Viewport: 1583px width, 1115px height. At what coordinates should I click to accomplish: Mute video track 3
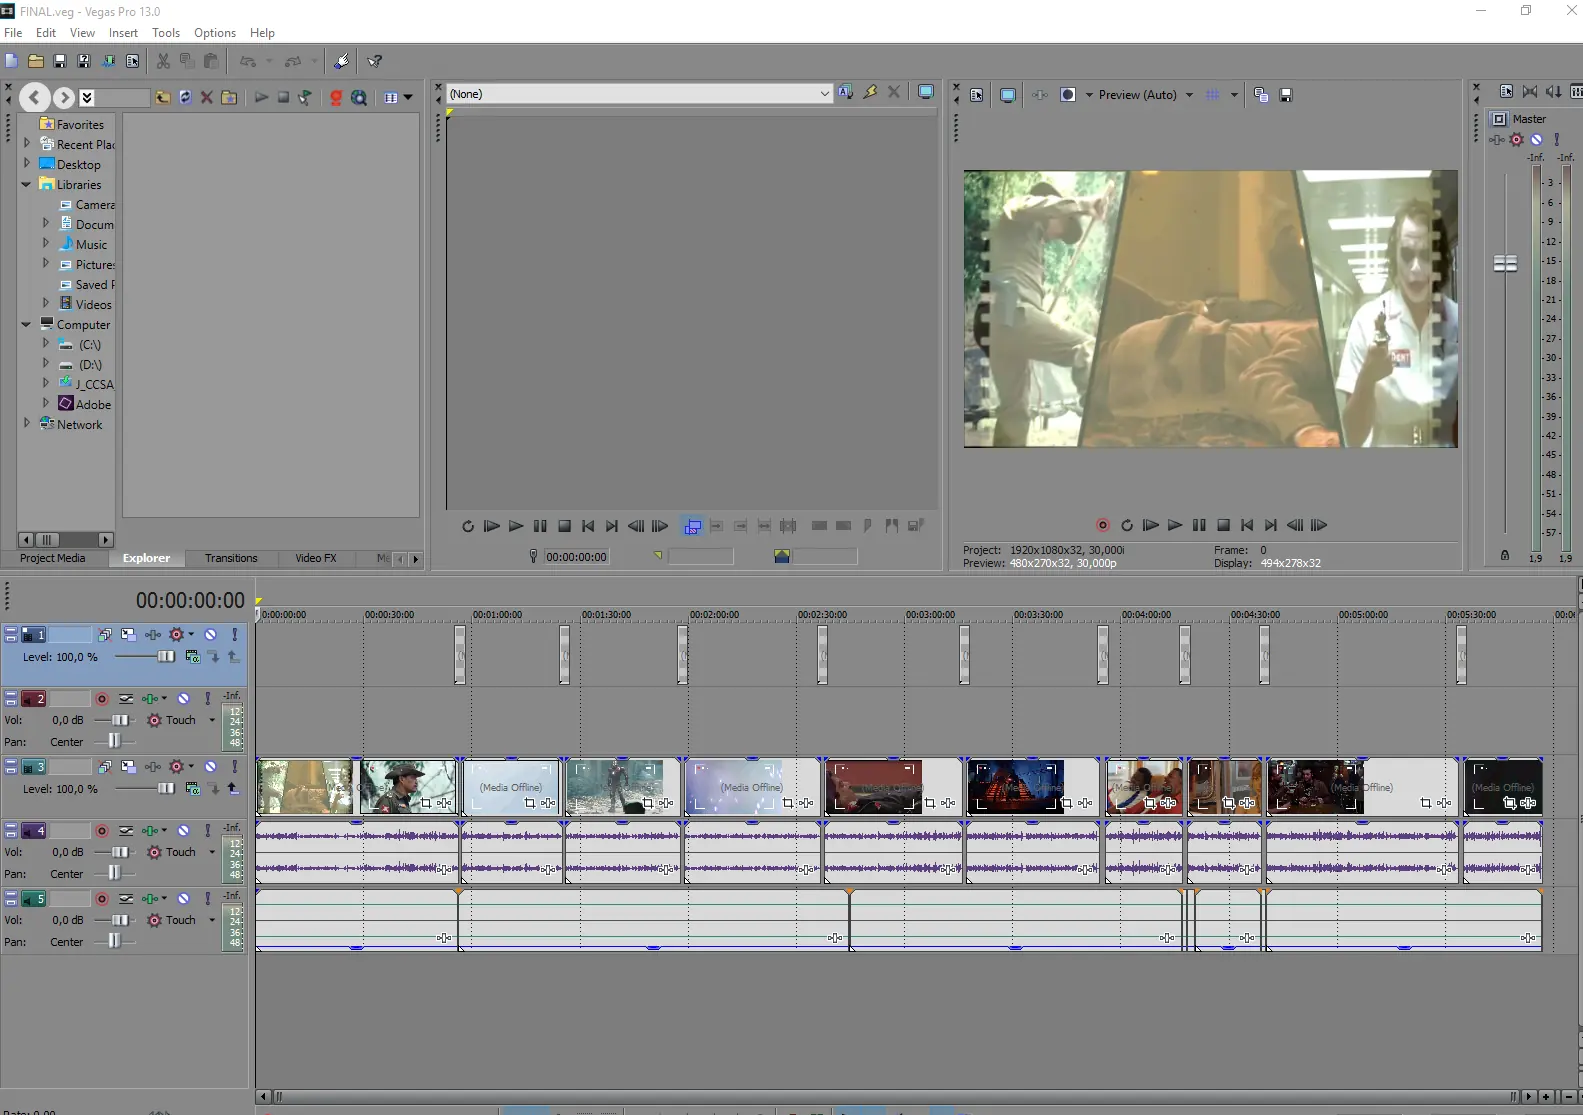tap(211, 766)
